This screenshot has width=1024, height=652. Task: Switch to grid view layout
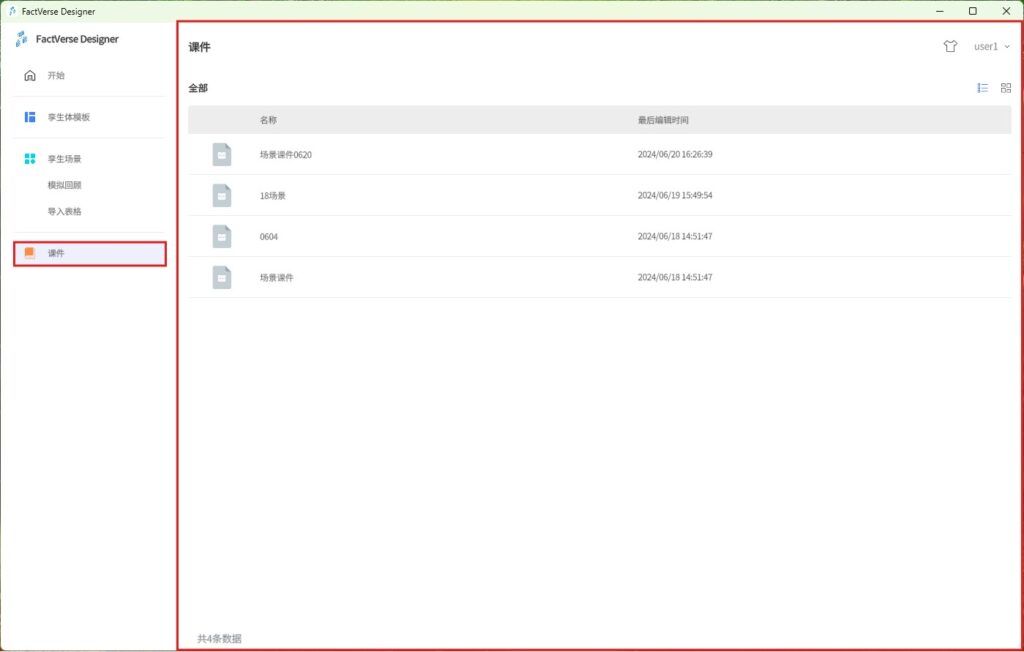pos(1006,88)
